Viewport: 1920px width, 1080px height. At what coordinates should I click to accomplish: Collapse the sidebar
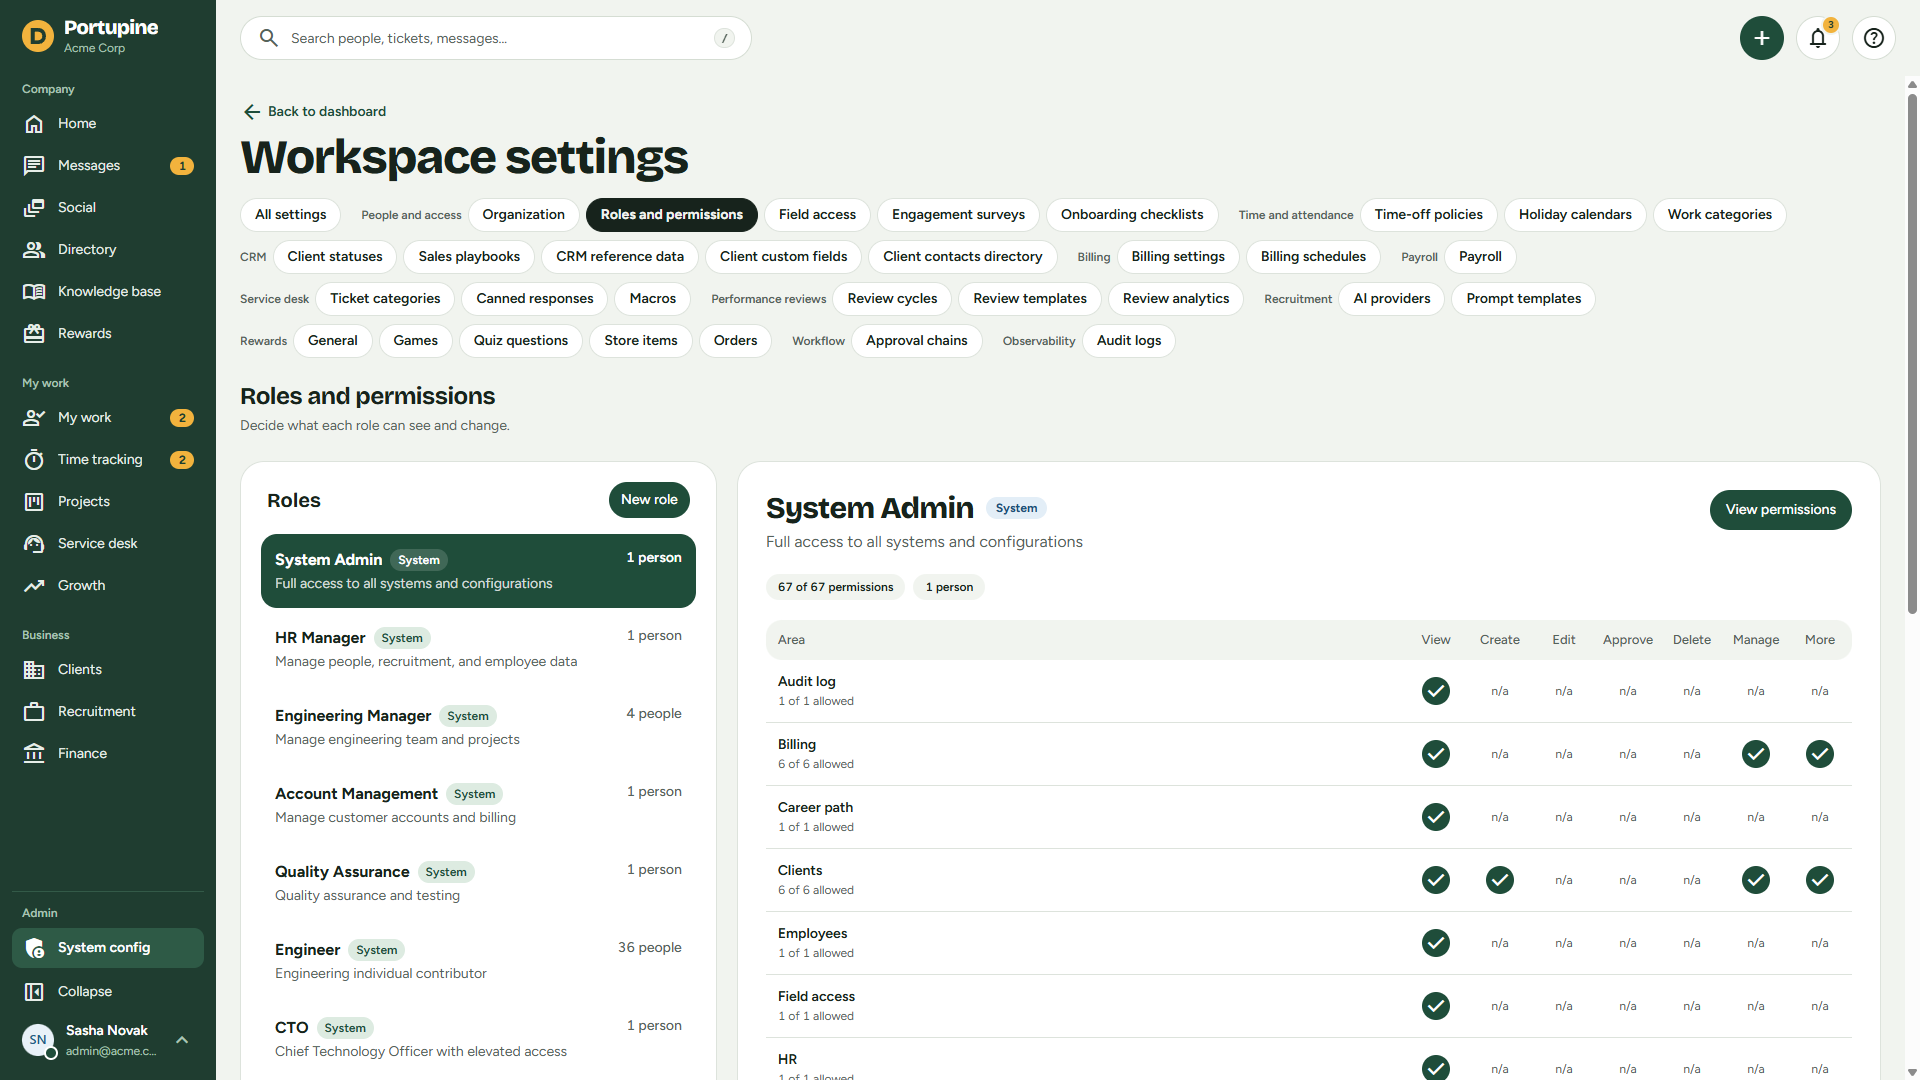click(x=108, y=992)
